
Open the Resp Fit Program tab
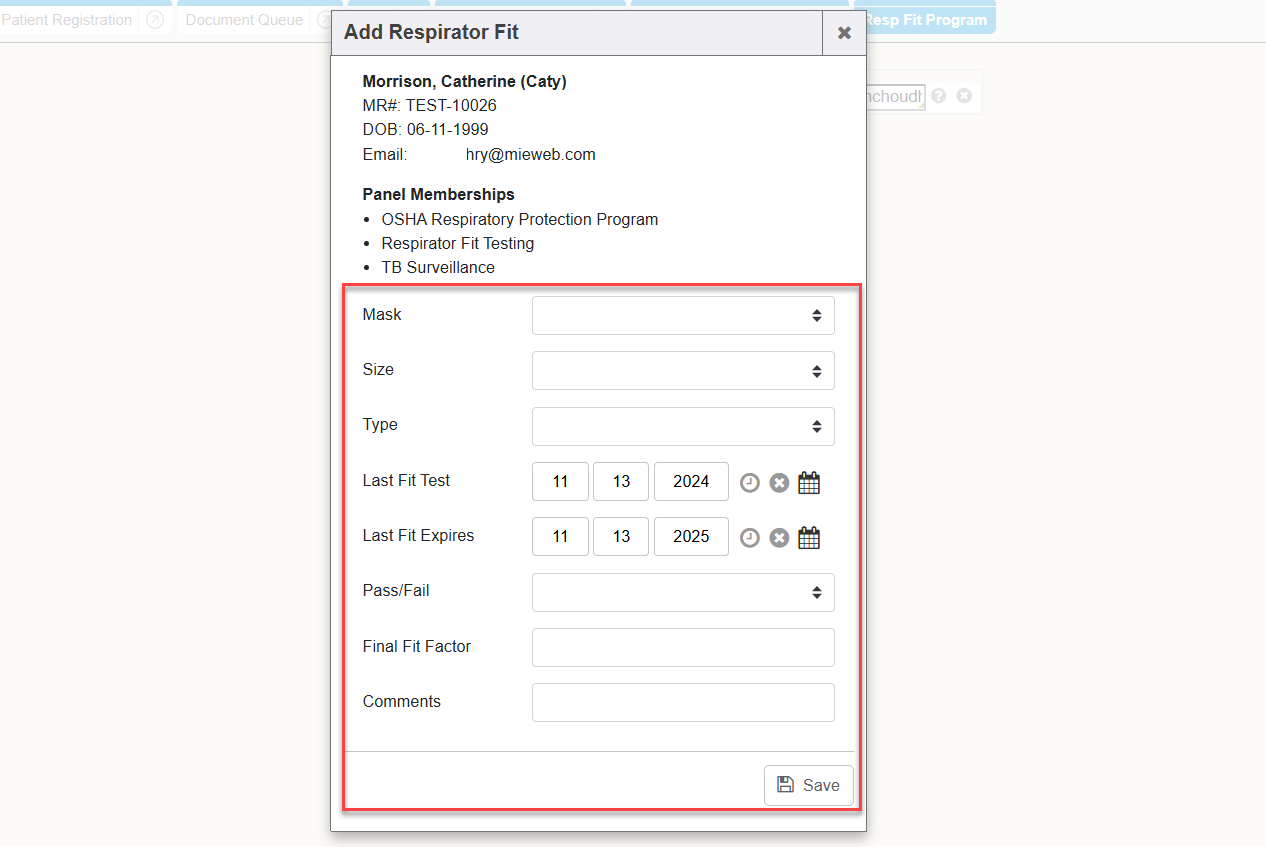coord(925,20)
